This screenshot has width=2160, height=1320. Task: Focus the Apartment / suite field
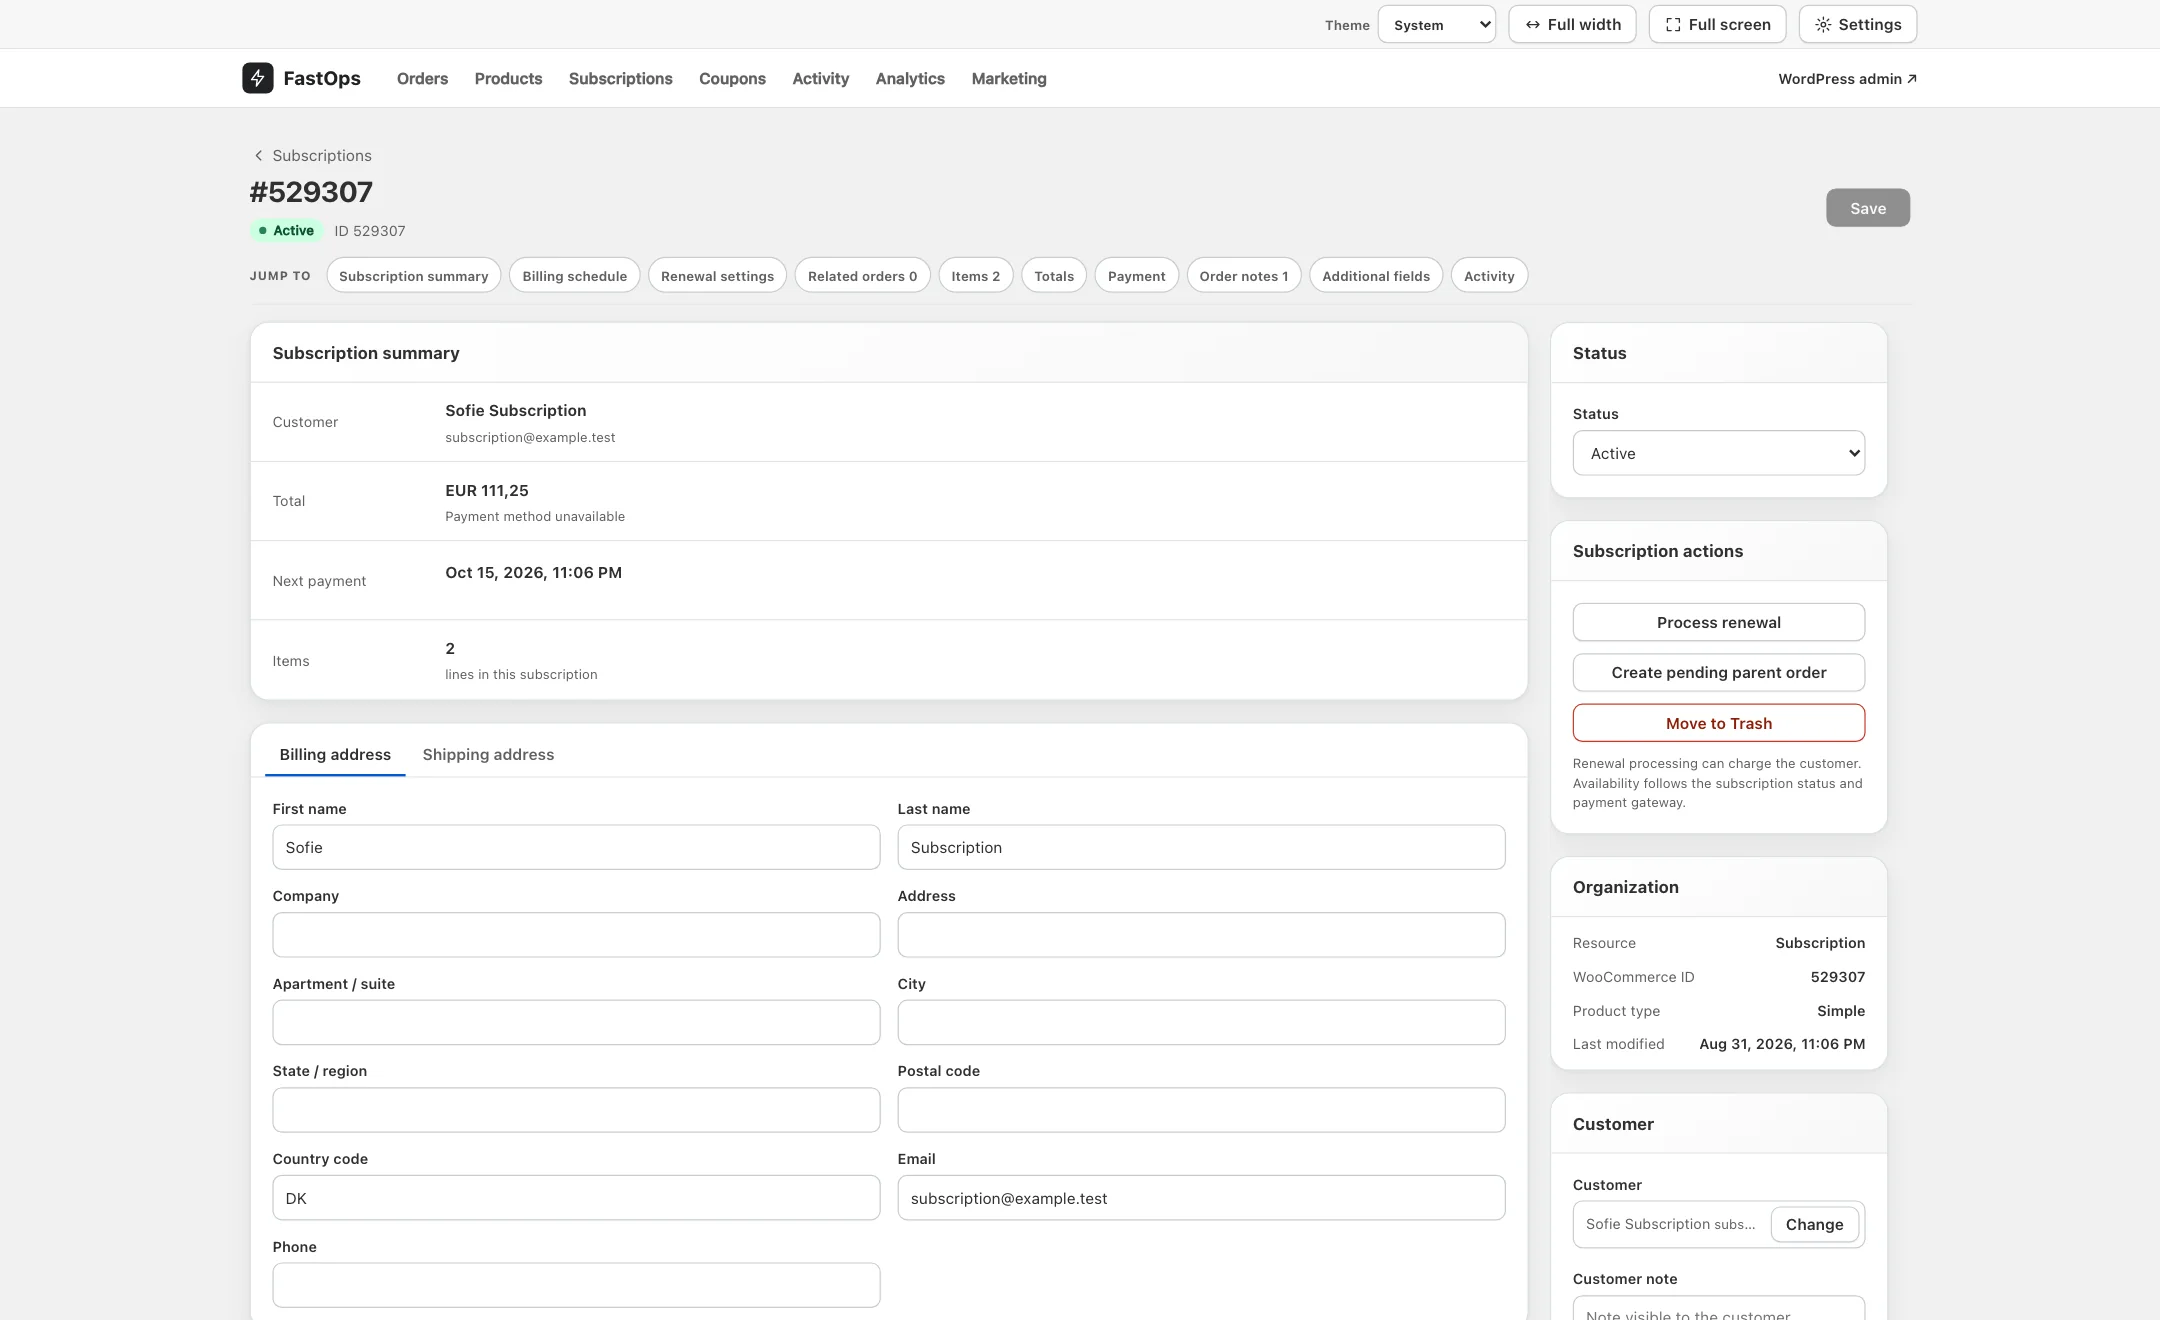point(576,1022)
